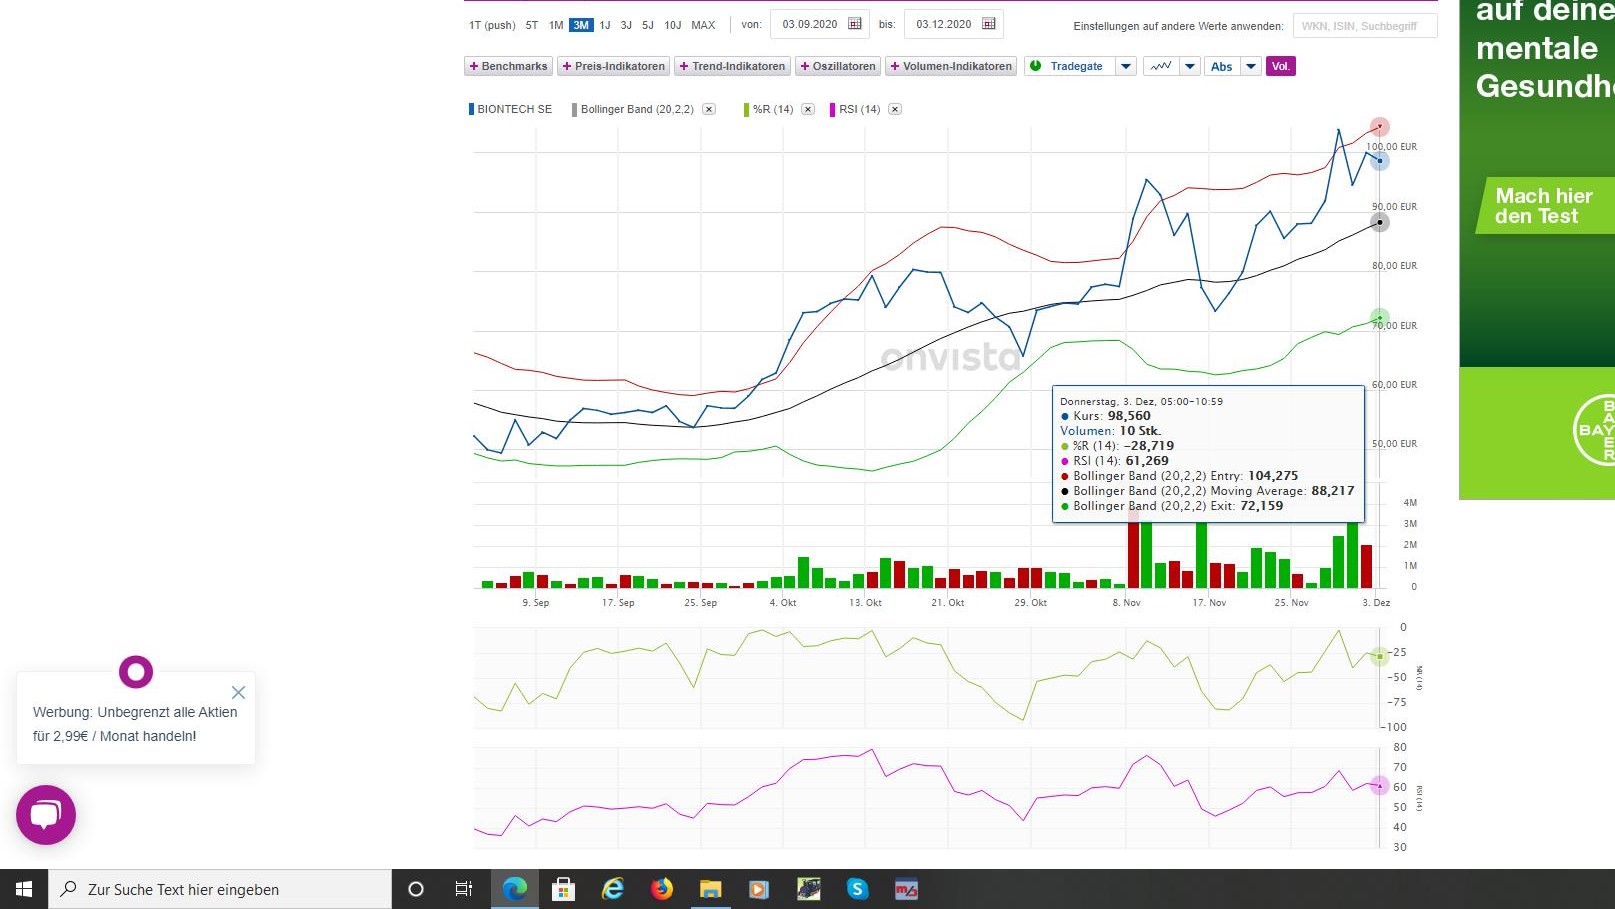Toggle the Vol. volume display button
Viewport: 1615px width, 909px height.
[1281, 66]
